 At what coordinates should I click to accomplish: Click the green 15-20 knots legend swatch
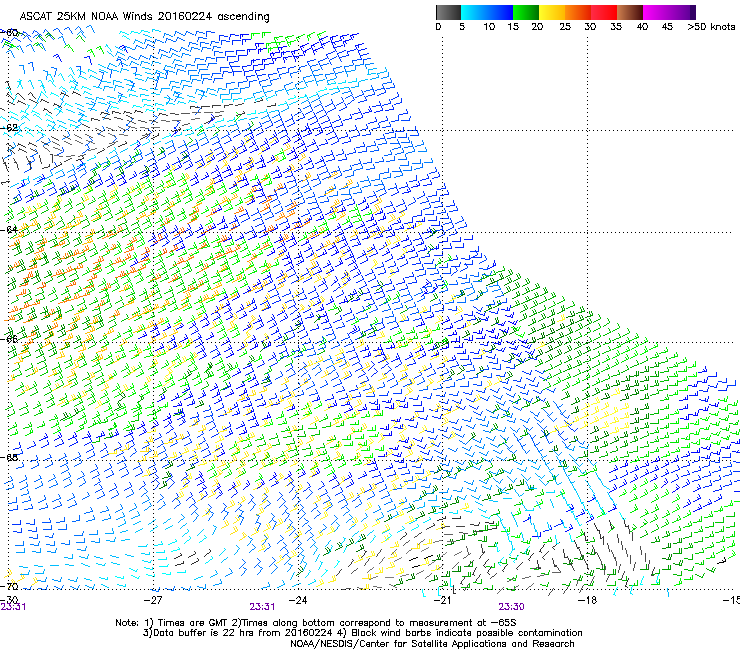(526, 12)
